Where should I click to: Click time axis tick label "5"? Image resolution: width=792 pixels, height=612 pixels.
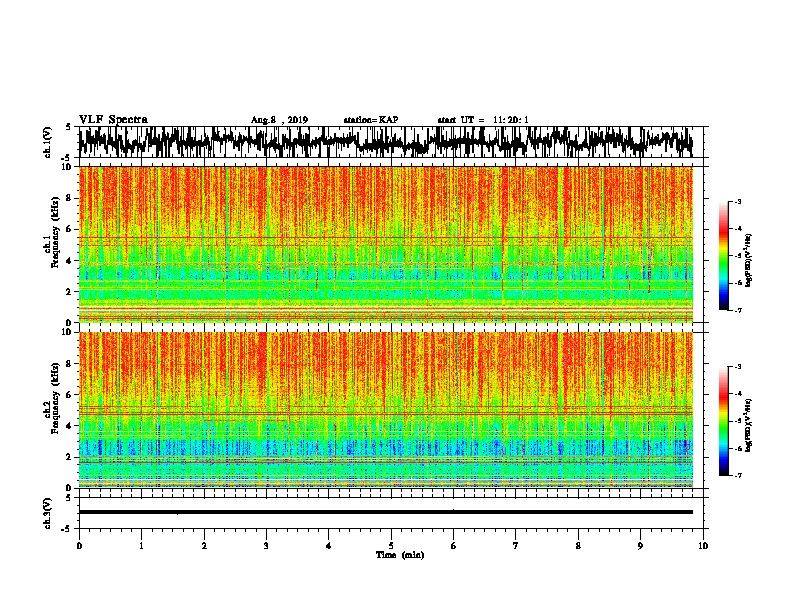point(391,546)
